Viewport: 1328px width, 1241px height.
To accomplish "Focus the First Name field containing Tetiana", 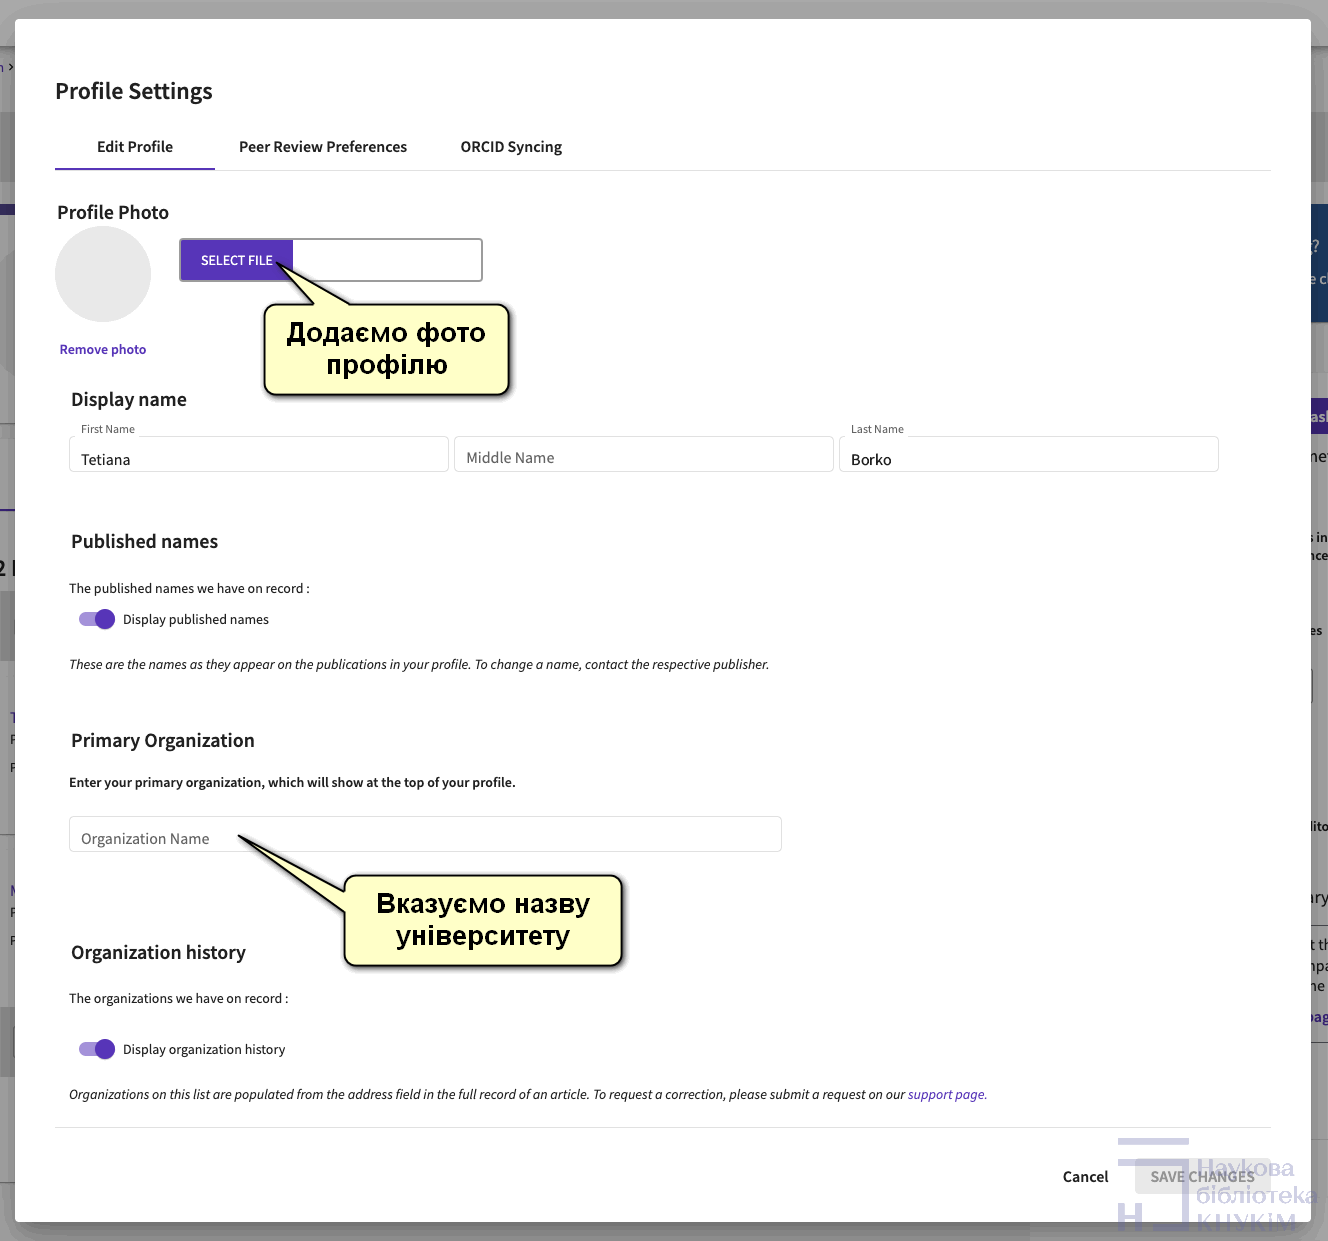I will (258, 458).
